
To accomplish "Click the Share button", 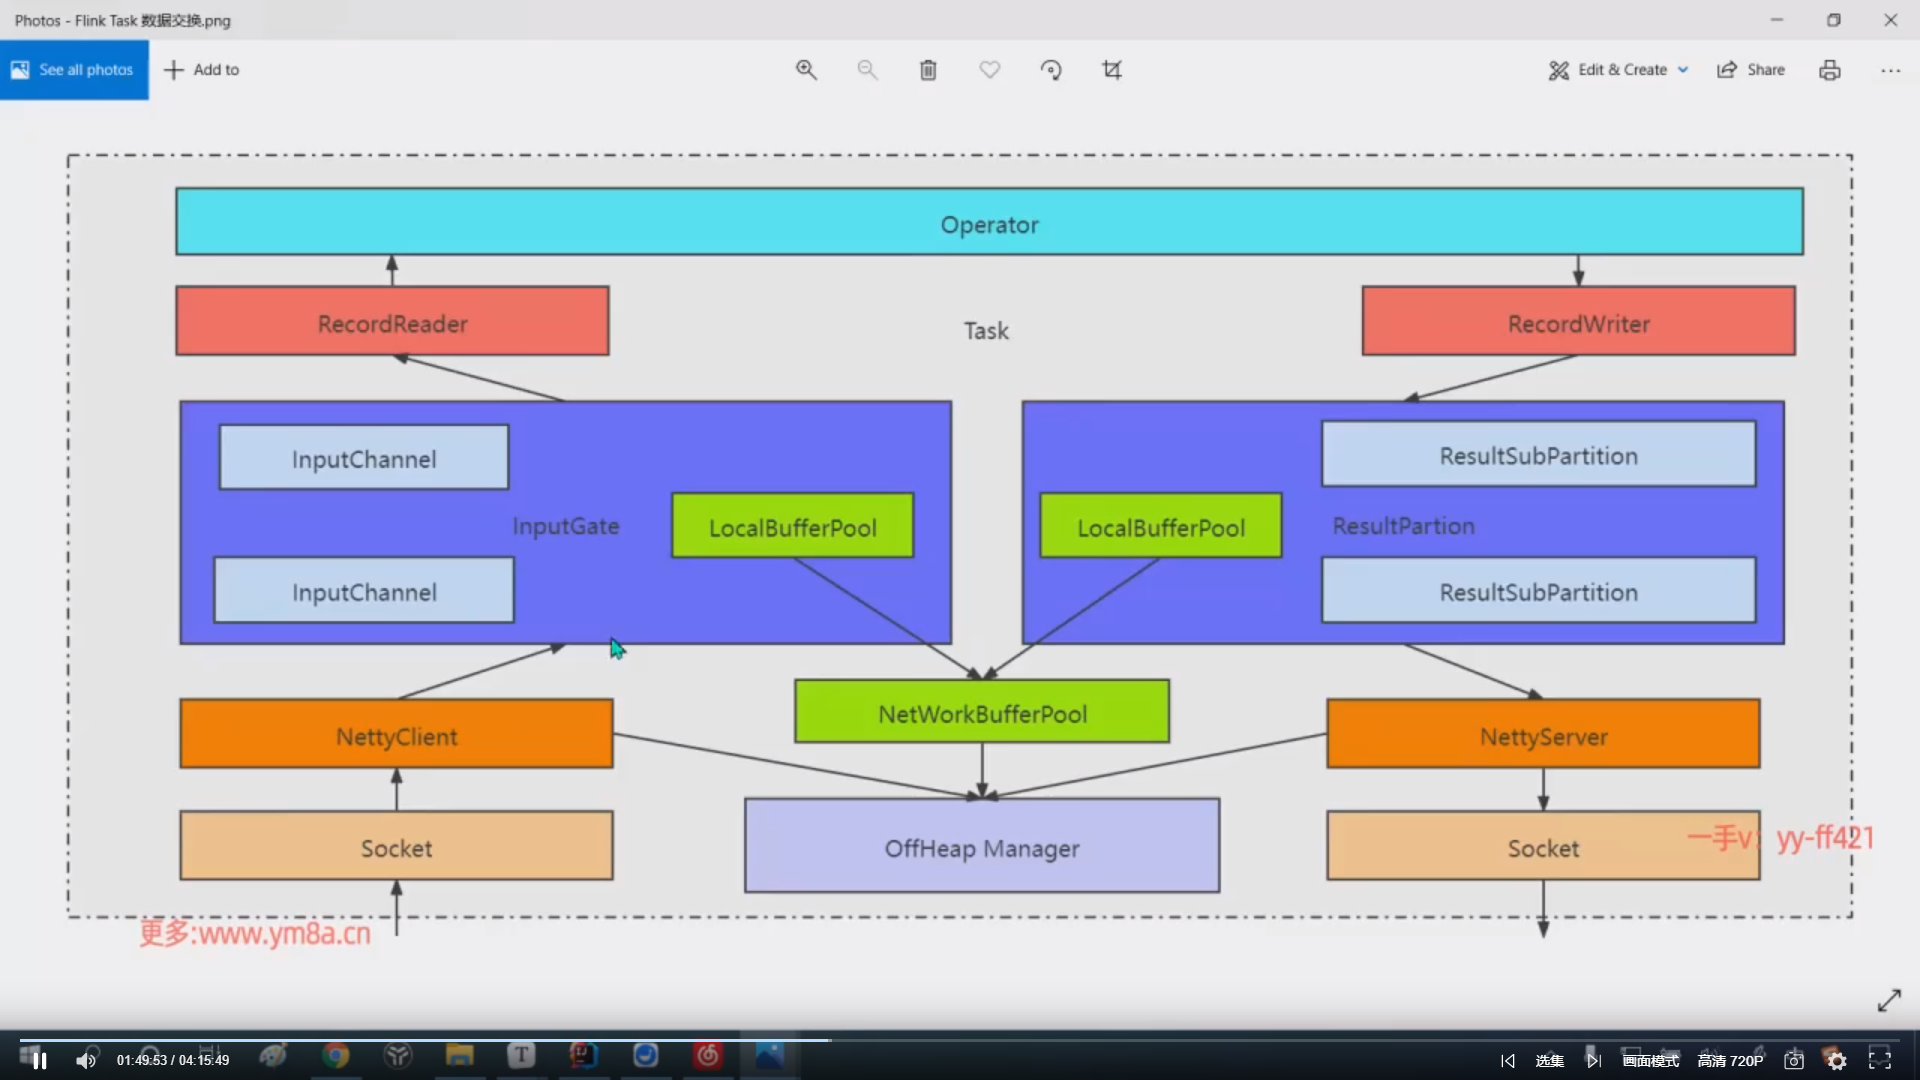I will point(1751,70).
